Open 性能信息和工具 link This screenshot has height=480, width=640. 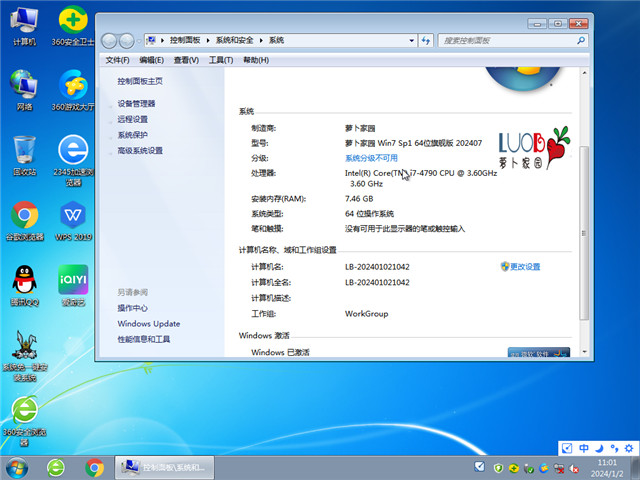(x=144, y=339)
